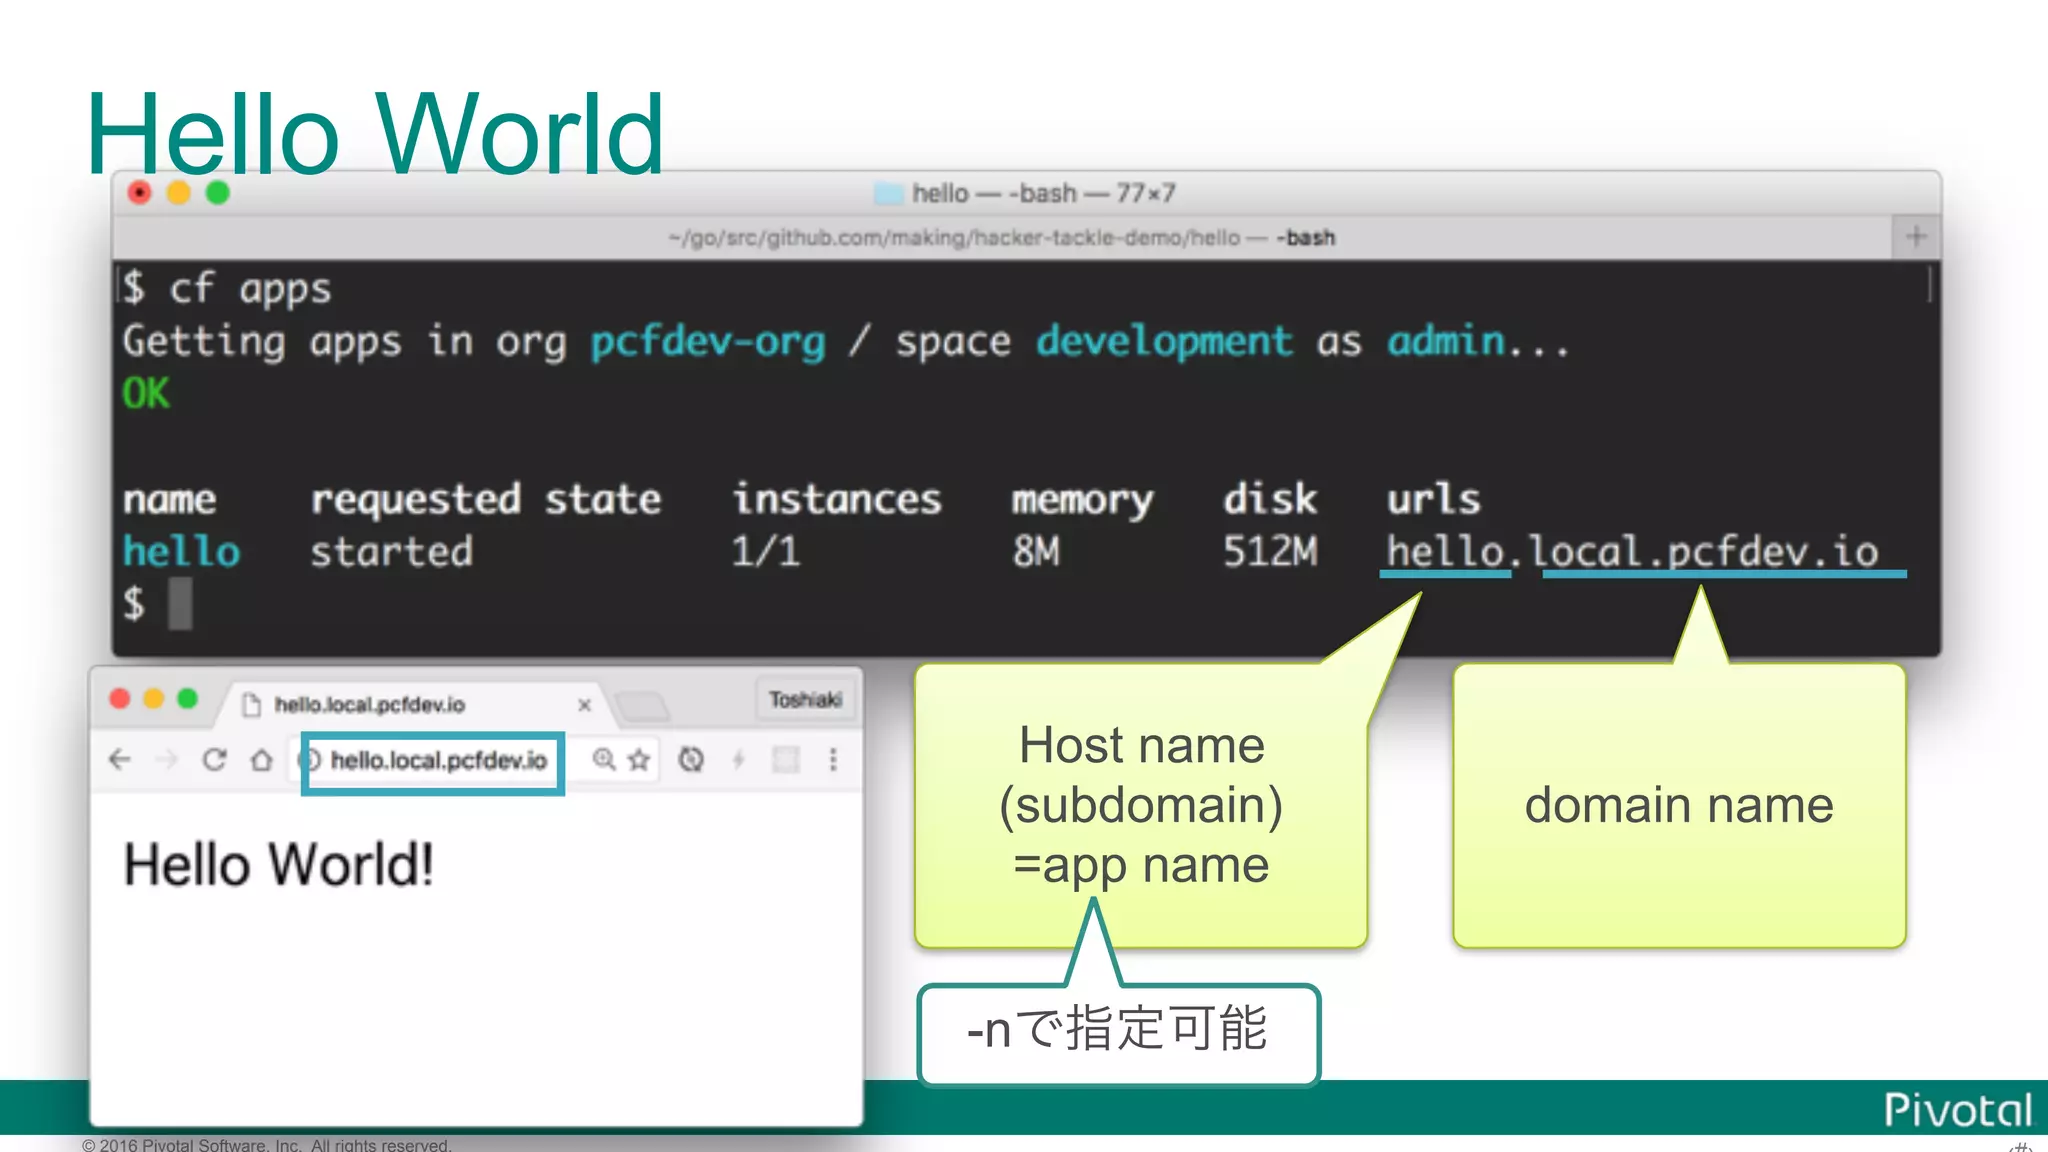Screen dimensions: 2048x1152
Task: Click the browser back arrow
Action: (120, 760)
